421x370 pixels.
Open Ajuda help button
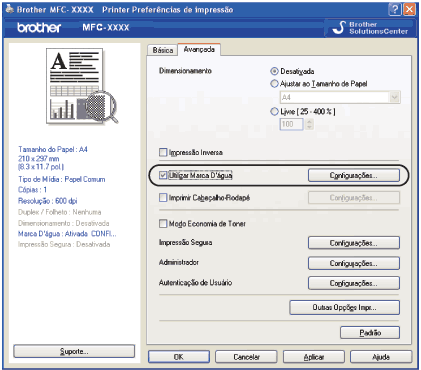pyautogui.click(x=381, y=357)
